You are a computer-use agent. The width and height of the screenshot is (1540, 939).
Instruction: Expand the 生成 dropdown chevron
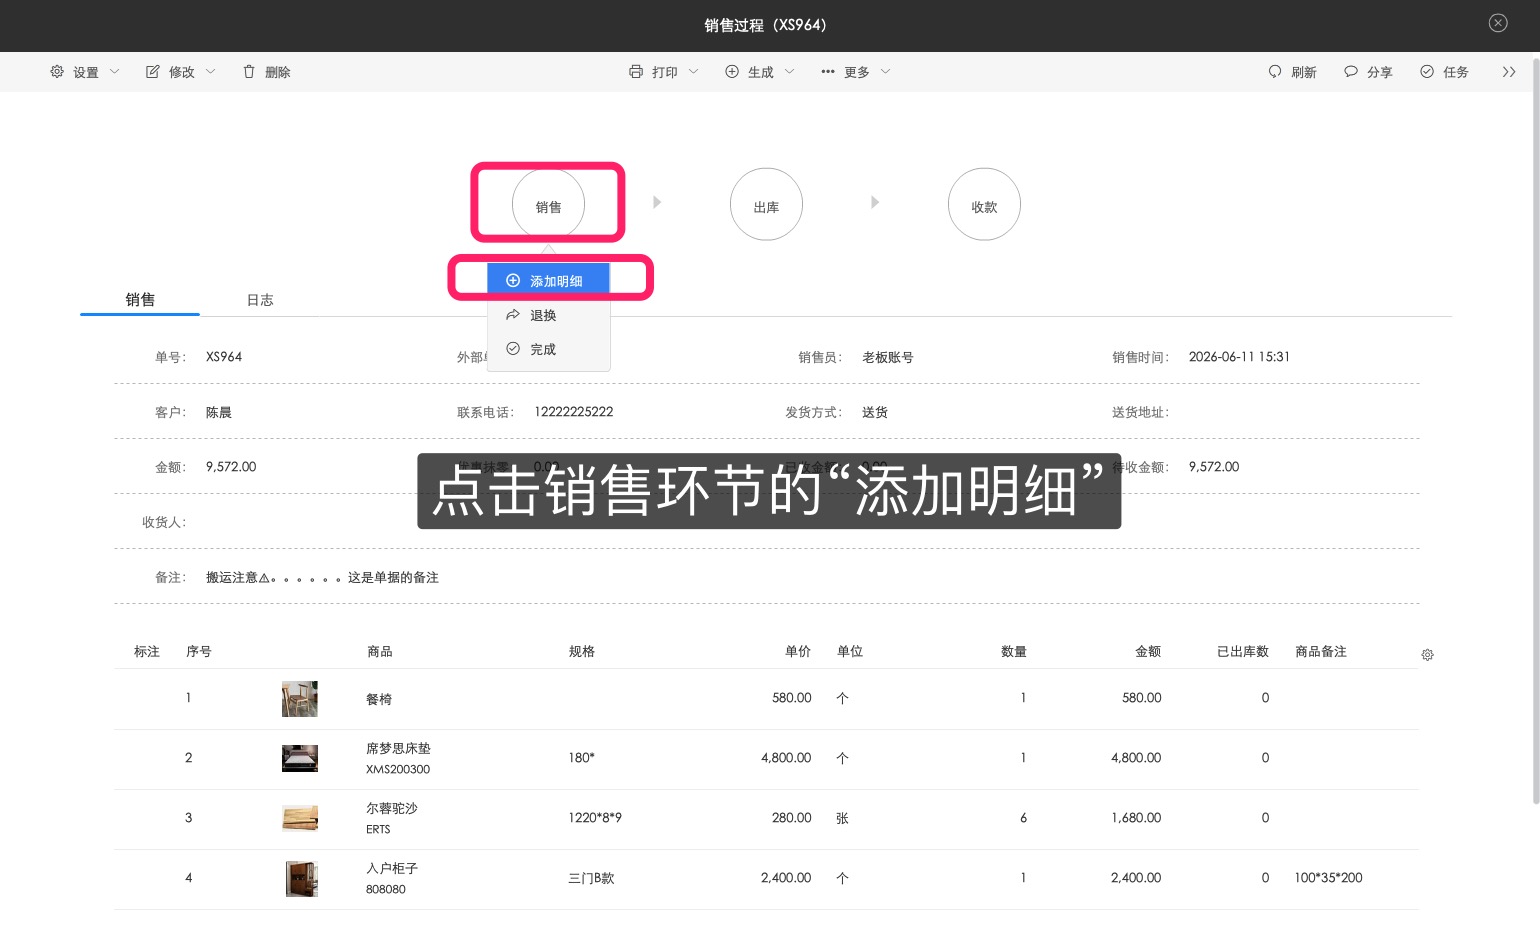pyautogui.click(x=789, y=72)
